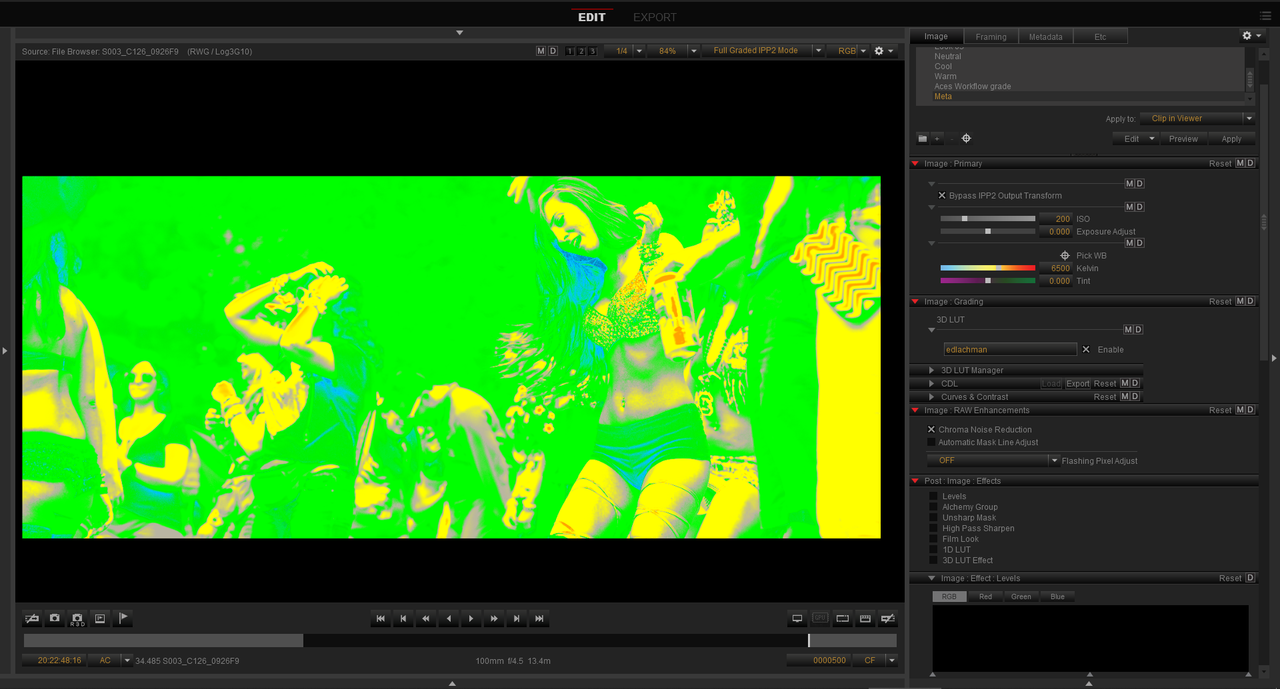Enable Automatic Mask Line Adjust
The image size is (1280, 689).
(x=932, y=442)
